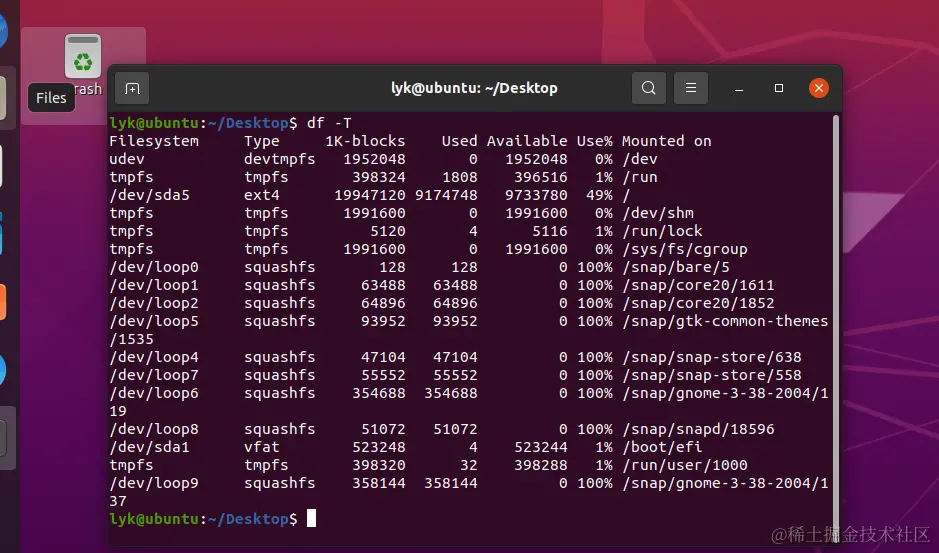
Task: Select the 'Type' column header
Action: point(262,141)
